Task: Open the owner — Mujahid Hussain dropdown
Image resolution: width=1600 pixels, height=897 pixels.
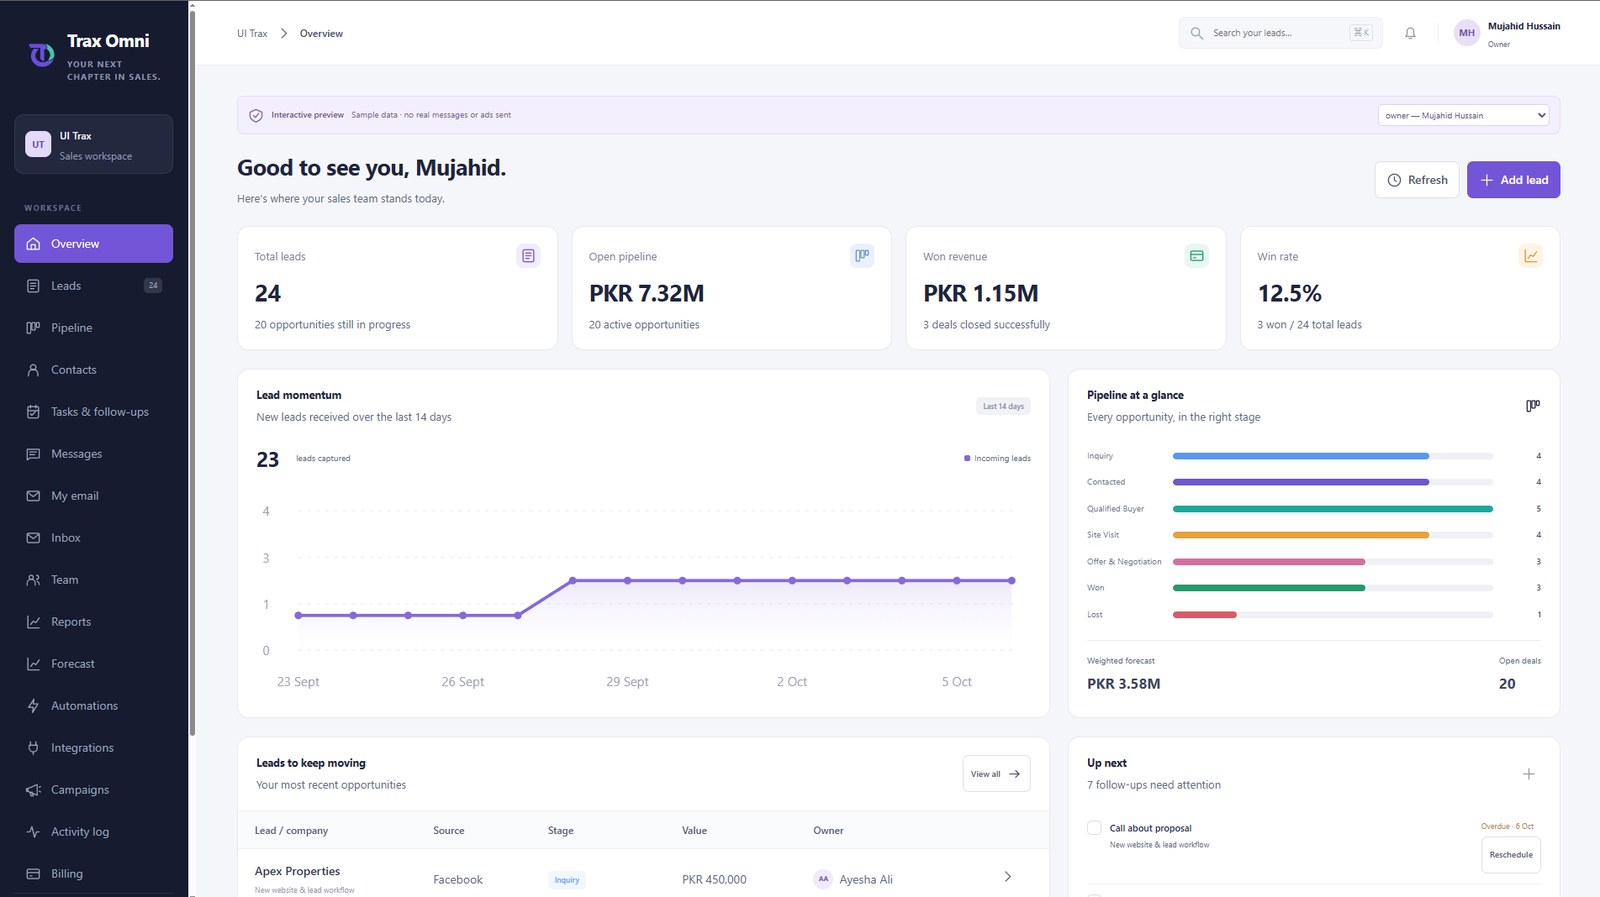Action: [x=1463, y=115]
